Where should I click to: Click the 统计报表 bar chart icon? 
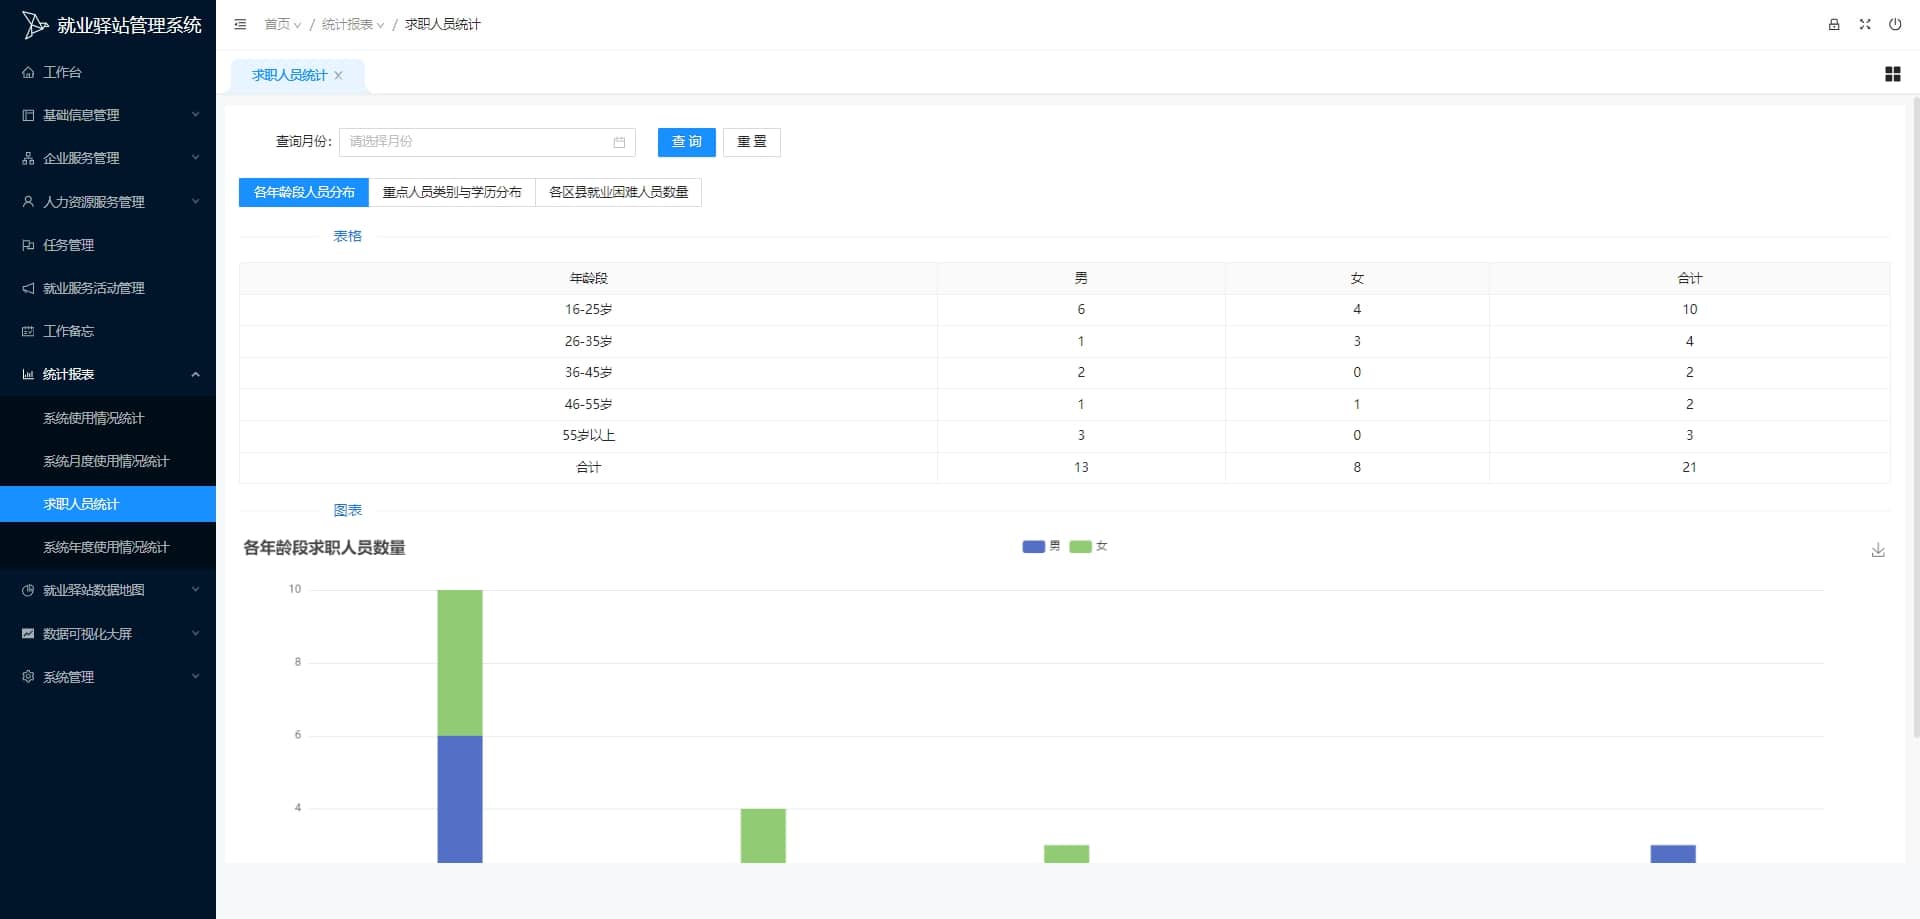click(x=28, y=374)
